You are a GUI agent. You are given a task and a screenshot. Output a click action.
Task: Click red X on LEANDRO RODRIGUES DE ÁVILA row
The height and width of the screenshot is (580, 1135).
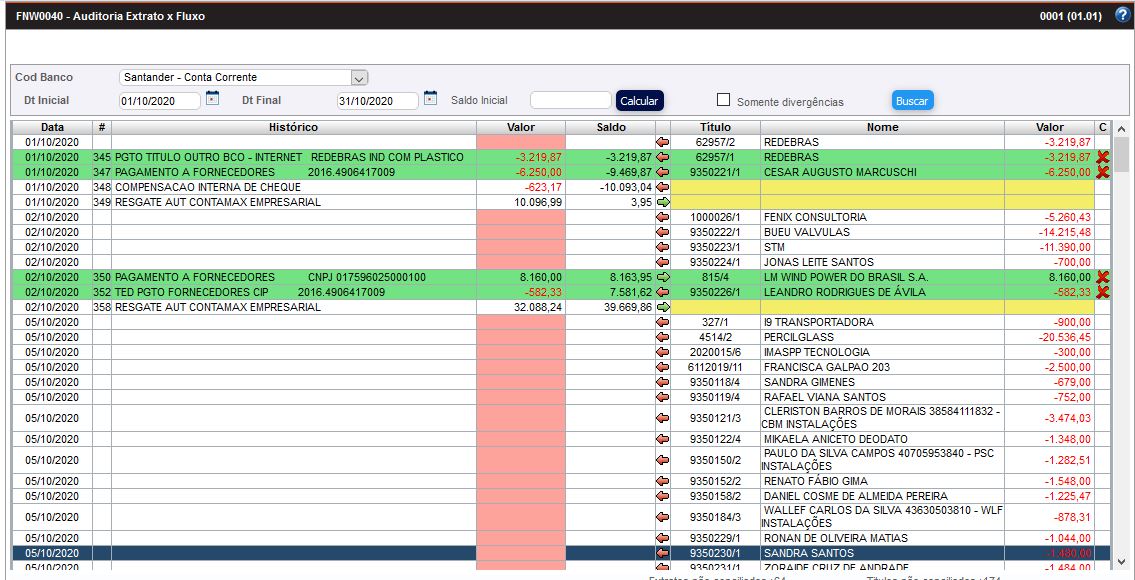(x=1103, y=292)
